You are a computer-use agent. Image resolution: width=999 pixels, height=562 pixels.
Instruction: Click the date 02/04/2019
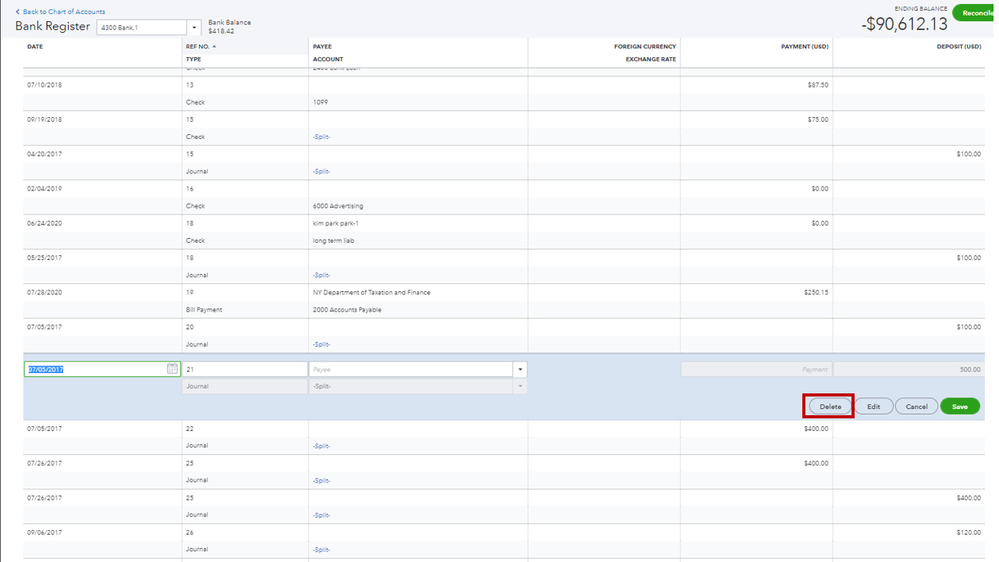click(45, 189)
